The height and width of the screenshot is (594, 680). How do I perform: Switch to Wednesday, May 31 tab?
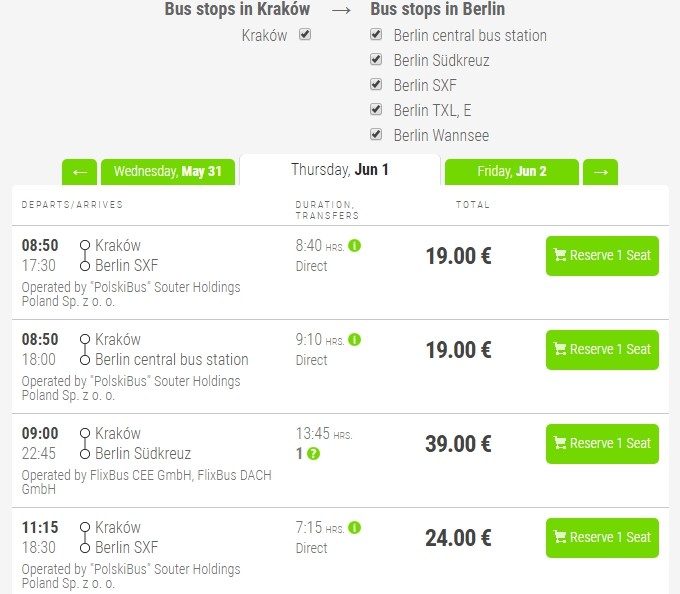[168, 172]
